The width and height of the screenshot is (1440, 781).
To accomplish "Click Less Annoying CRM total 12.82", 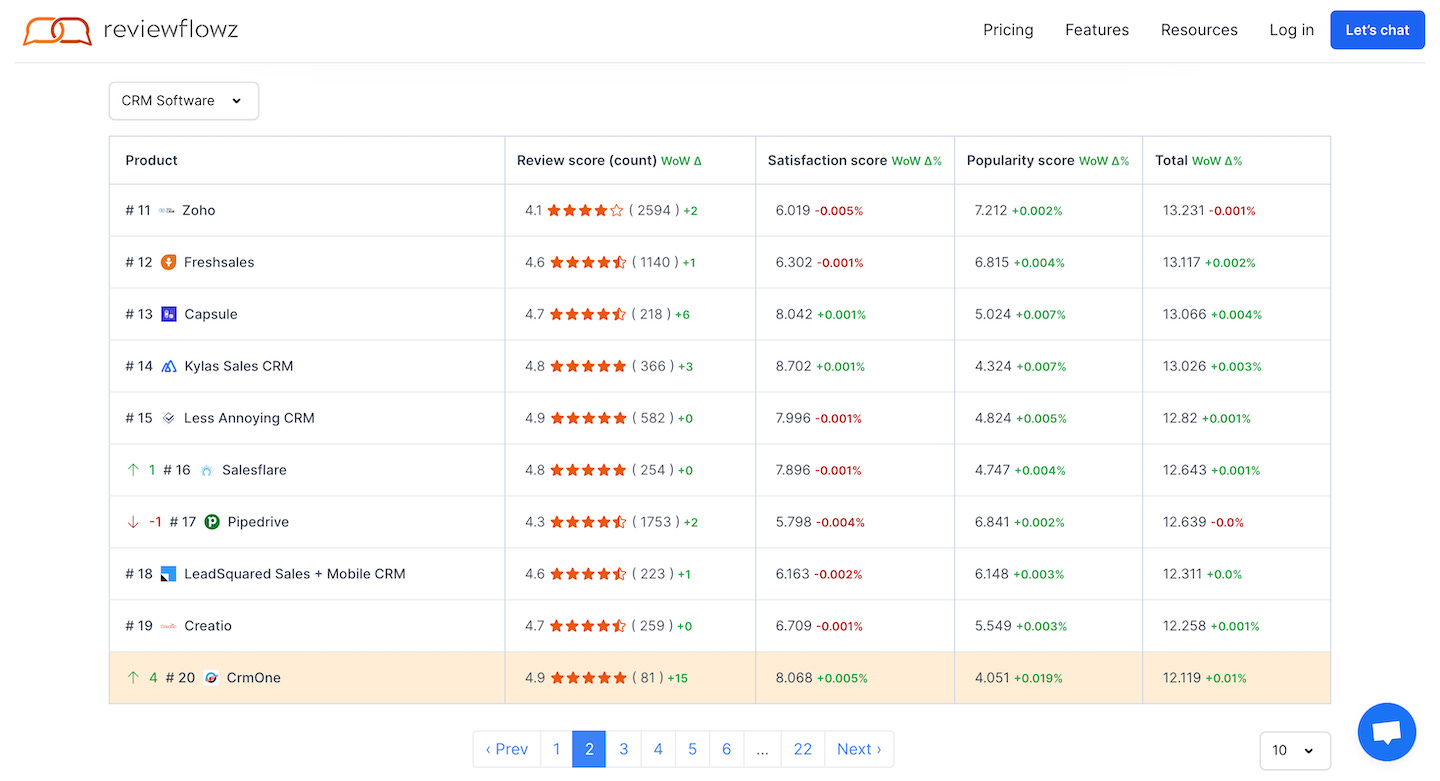I will point(1180,418).
